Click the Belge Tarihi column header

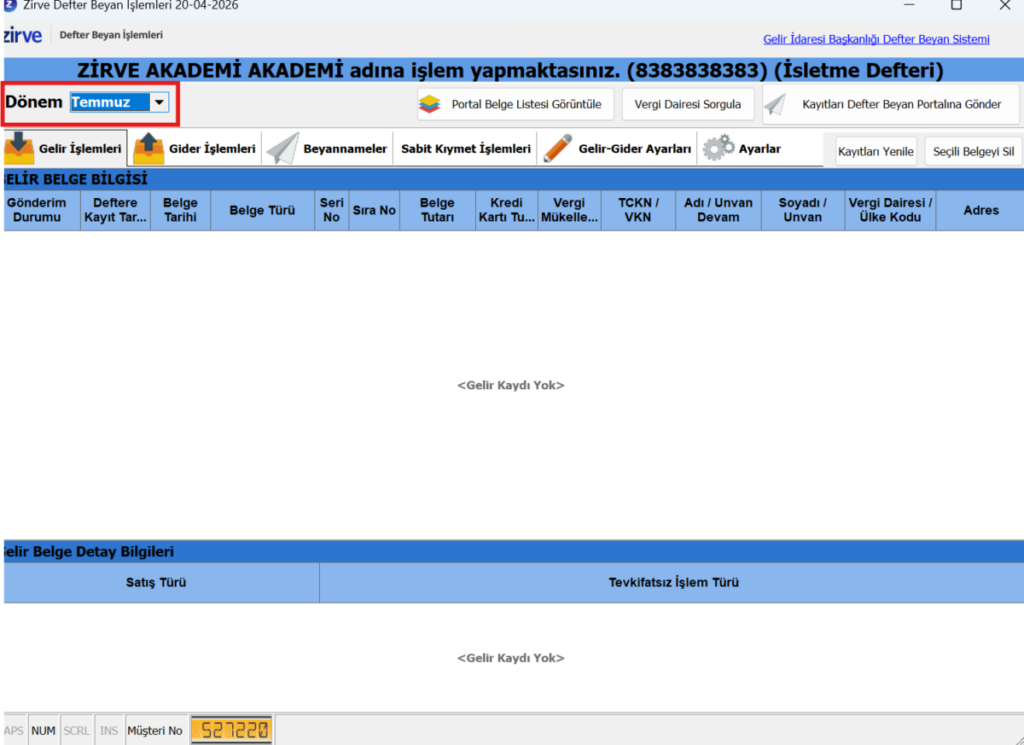(180, 210)
